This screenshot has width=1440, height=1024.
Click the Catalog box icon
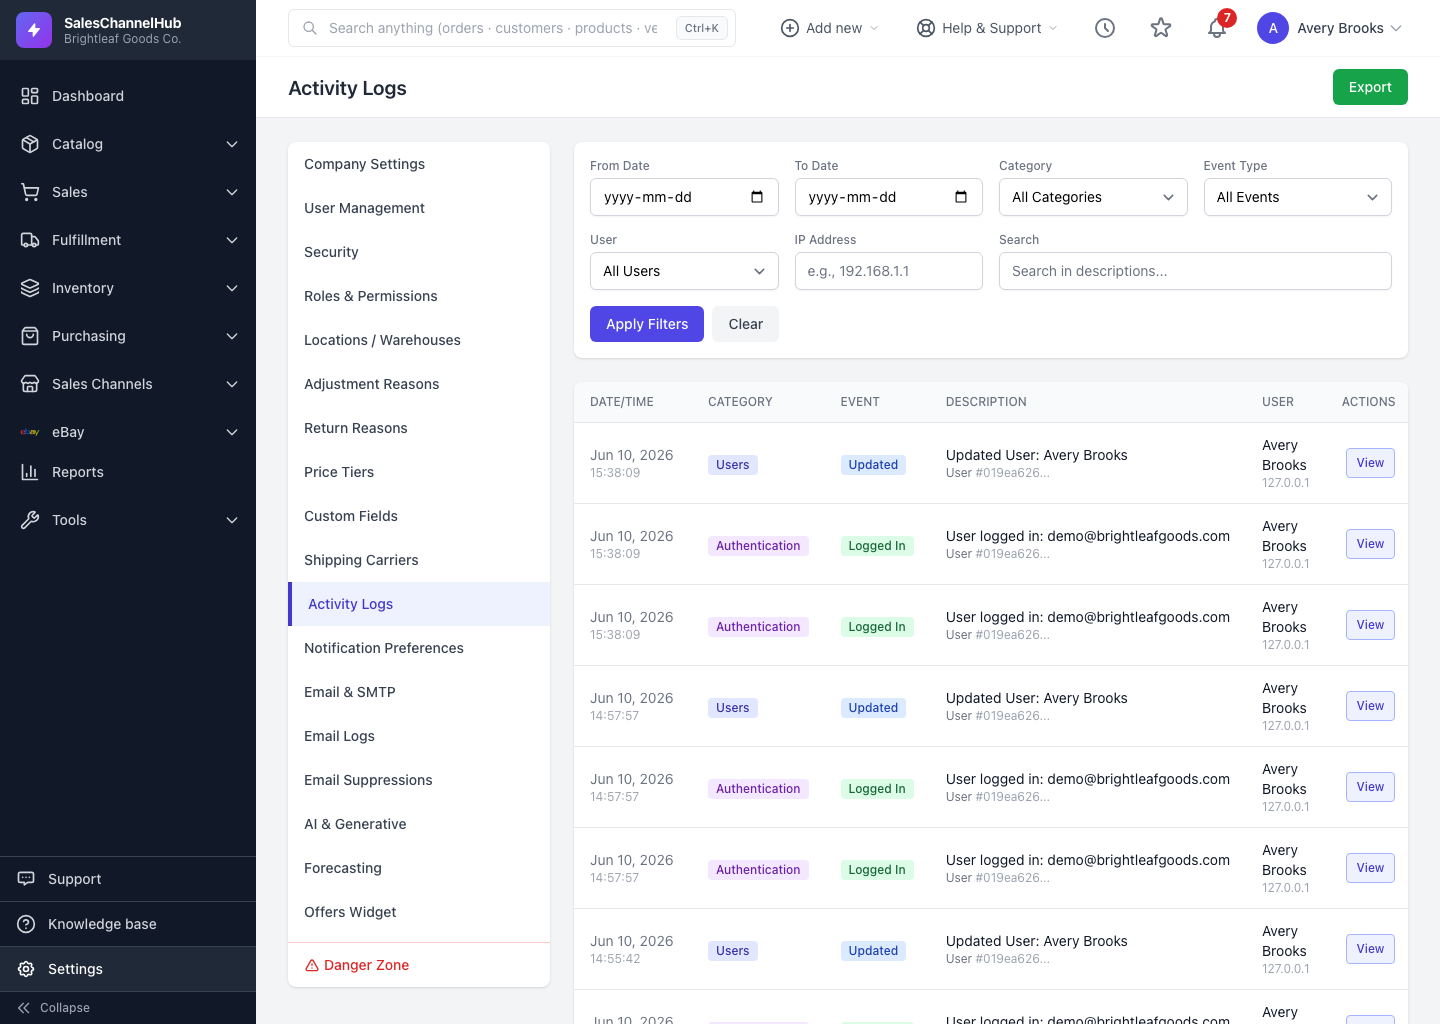(x=30, y=144)
